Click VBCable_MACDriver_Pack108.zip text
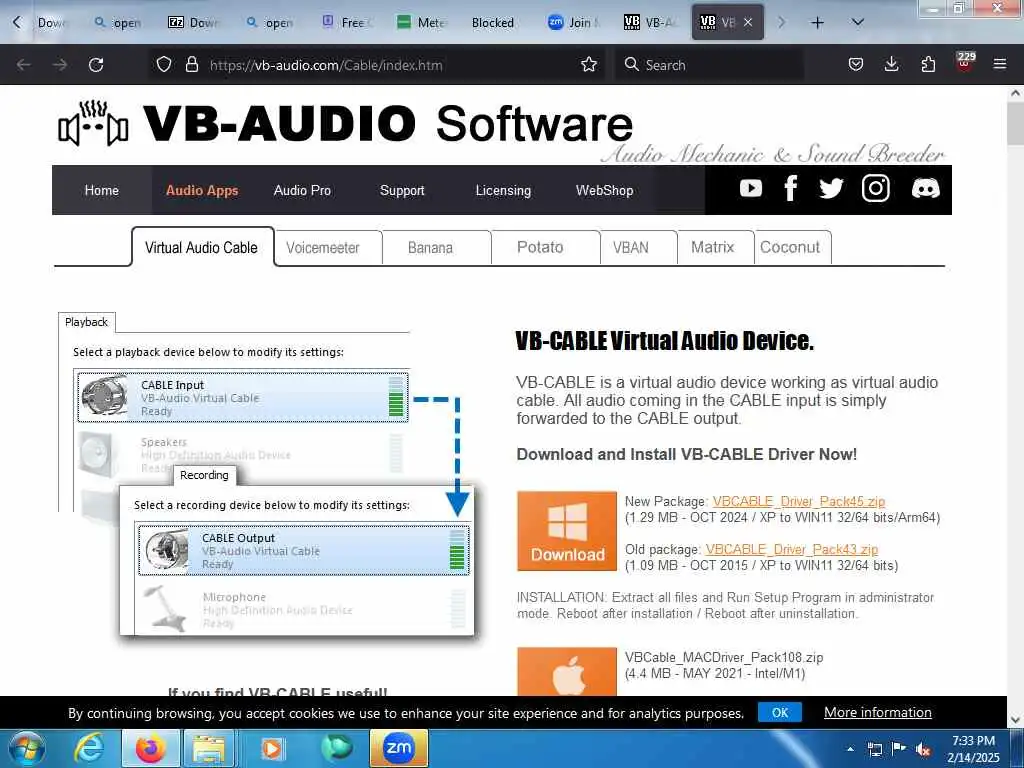The width and height of the screenshot is (1024, 768). pos(724,658)
